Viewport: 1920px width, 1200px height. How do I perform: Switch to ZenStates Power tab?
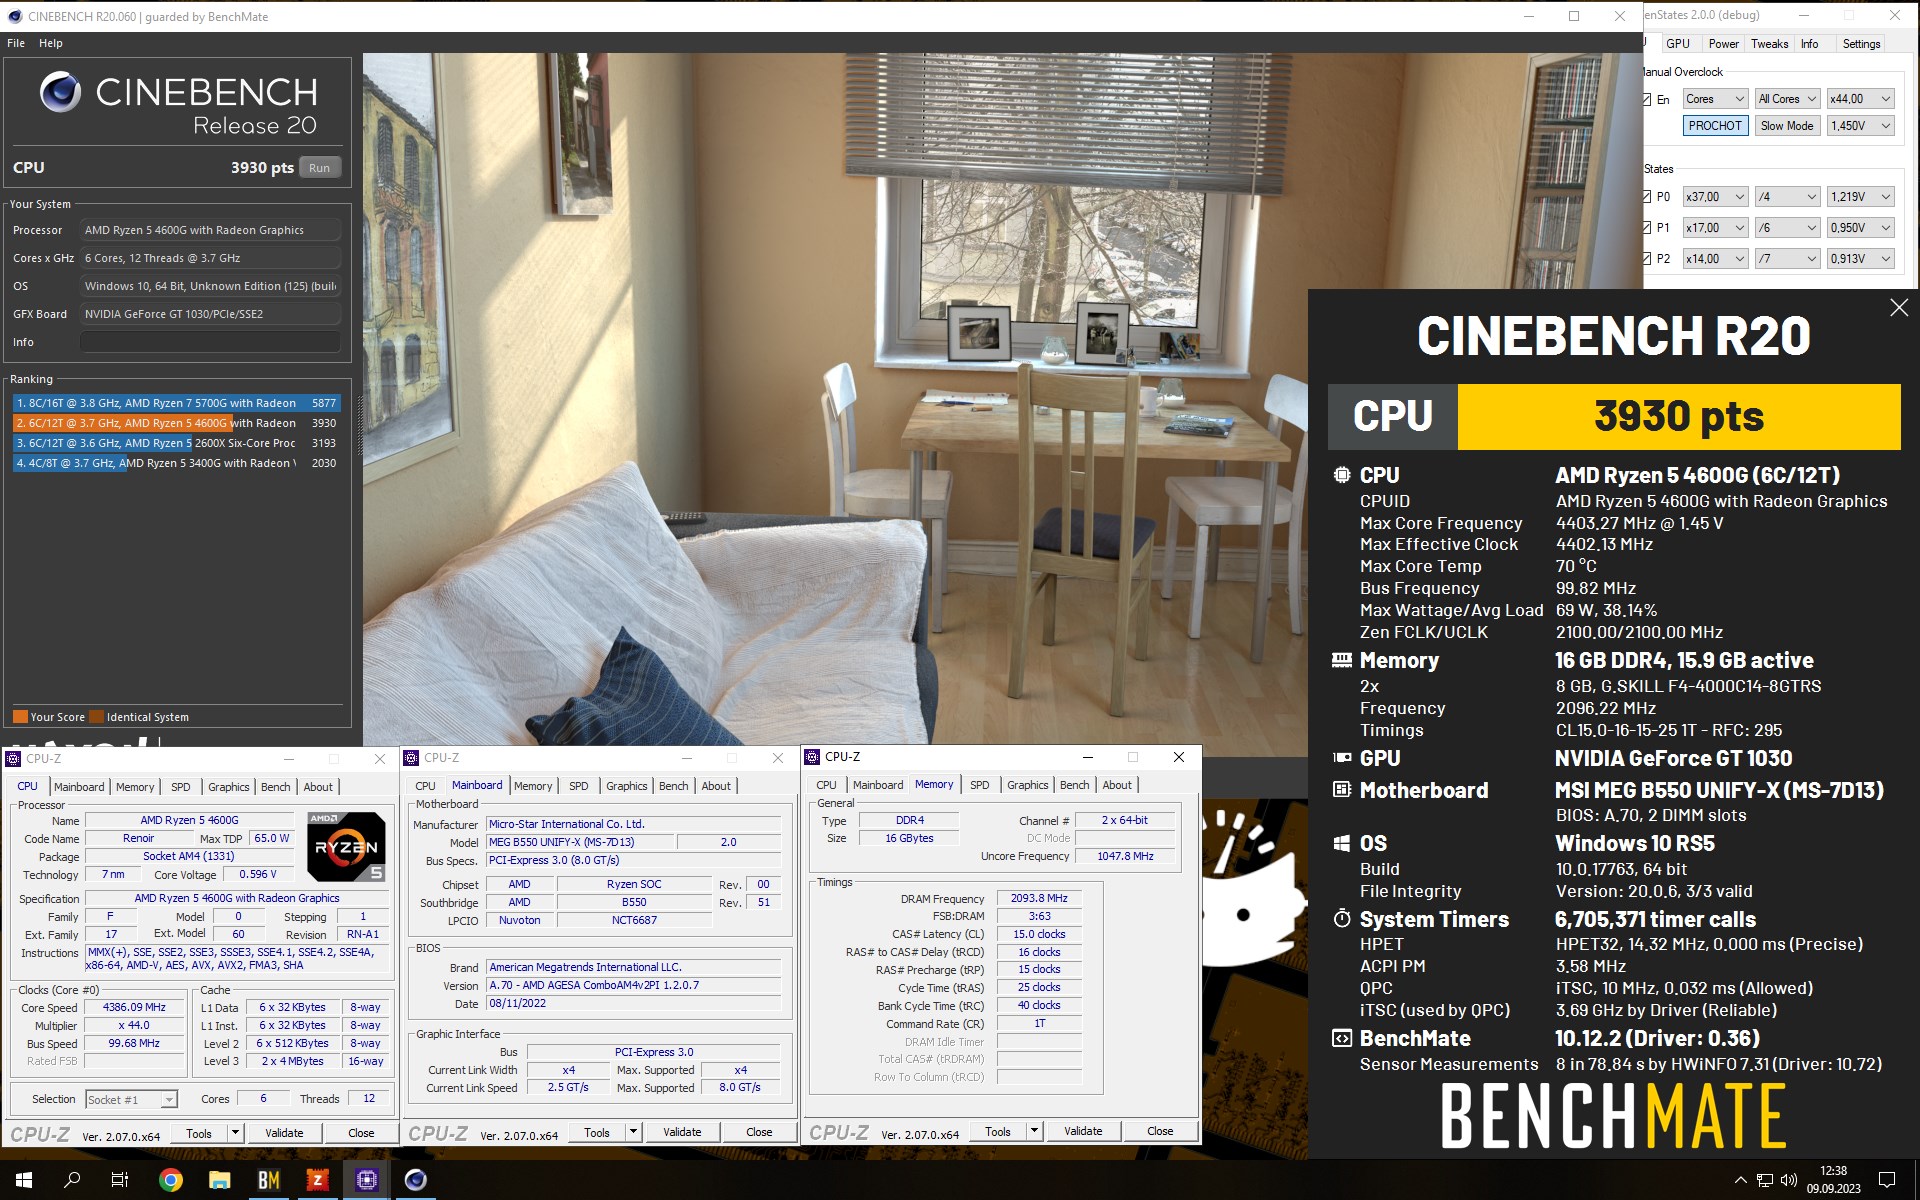click(1723, 44)
